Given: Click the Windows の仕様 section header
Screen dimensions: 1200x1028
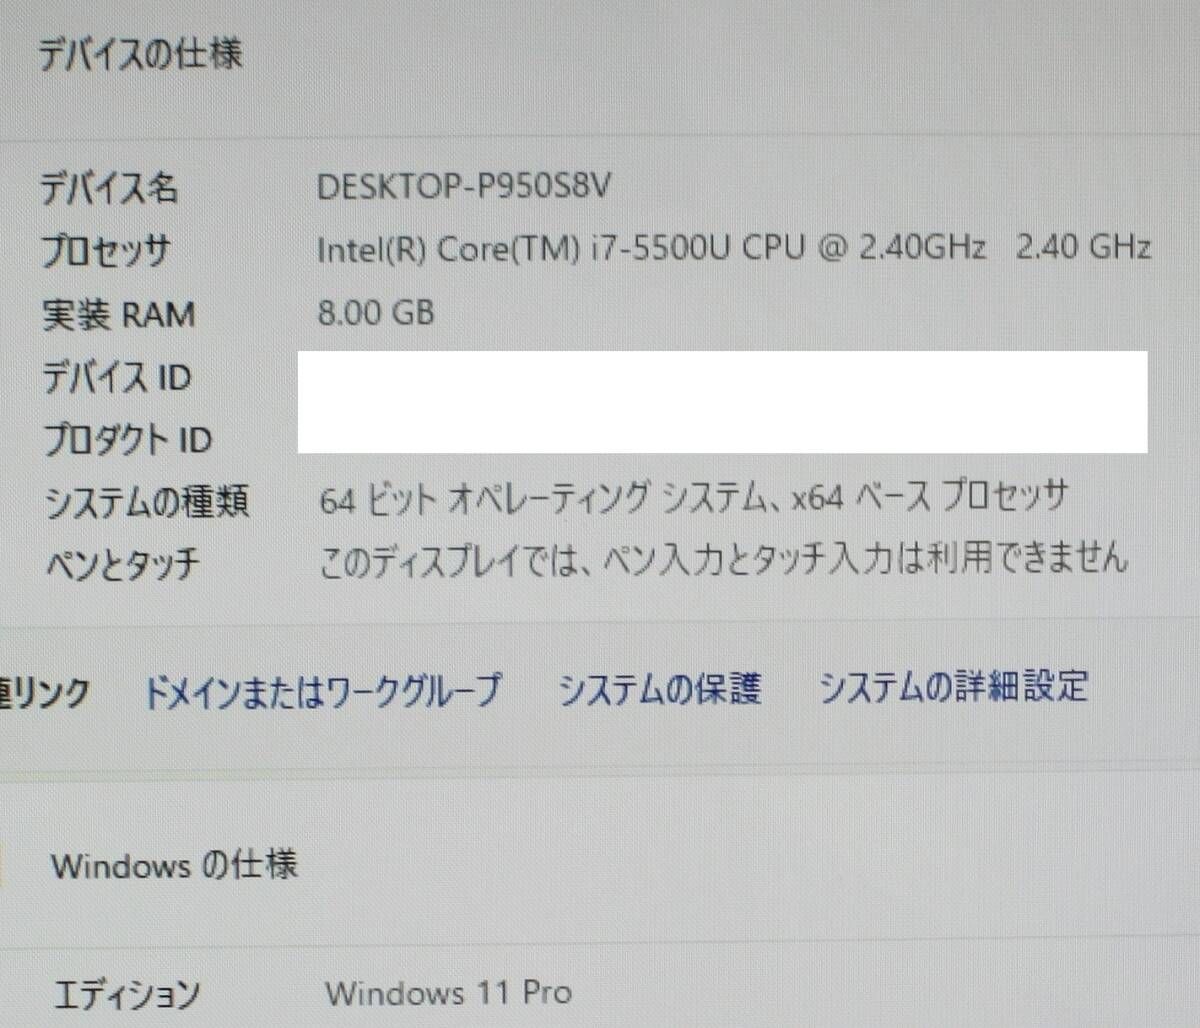Looking at the screenshot, I should [x=175, y=864].
